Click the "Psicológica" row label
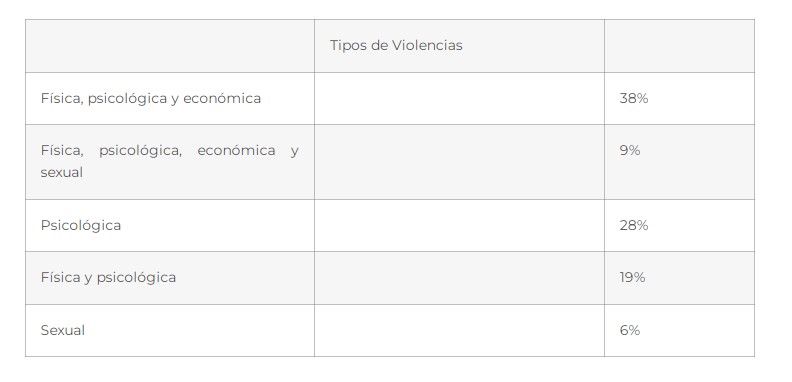 tap(81, 225)
